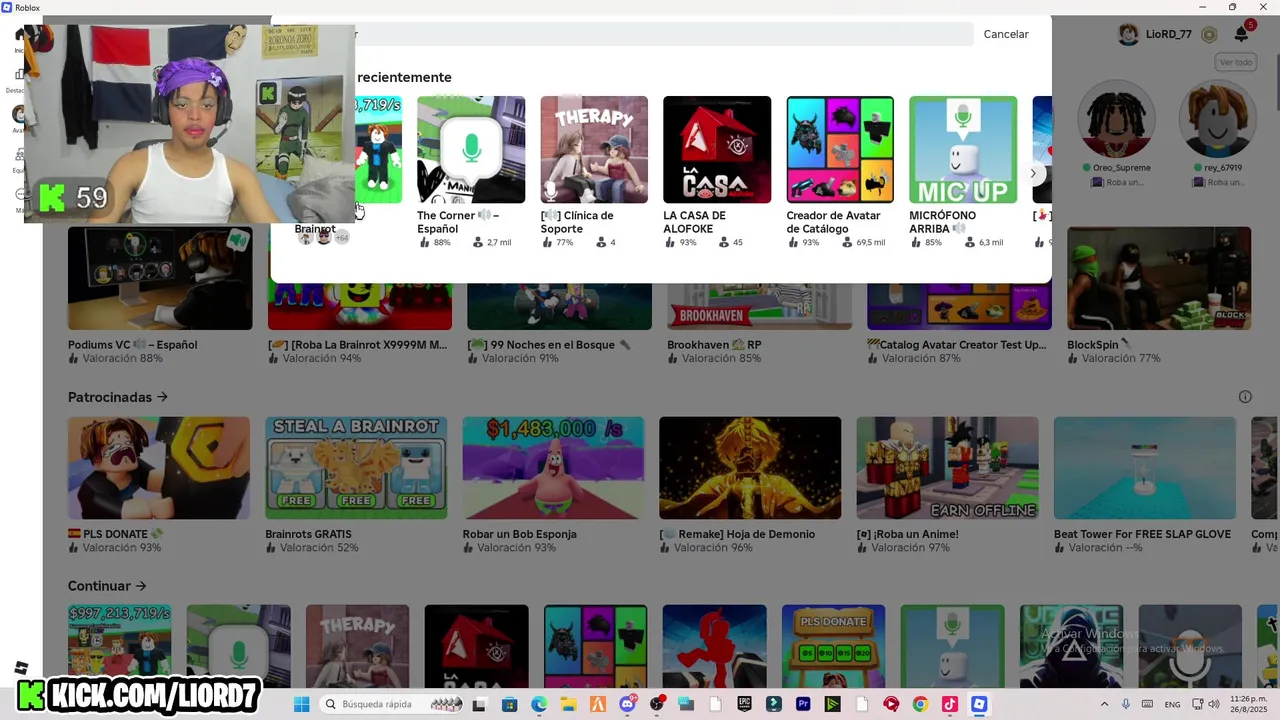Image resolution: width=1280 pixels, height=720 pixels.
Task: Open sponsored PLS DONATE thumbnail
Action: click(x=159, y=468)
